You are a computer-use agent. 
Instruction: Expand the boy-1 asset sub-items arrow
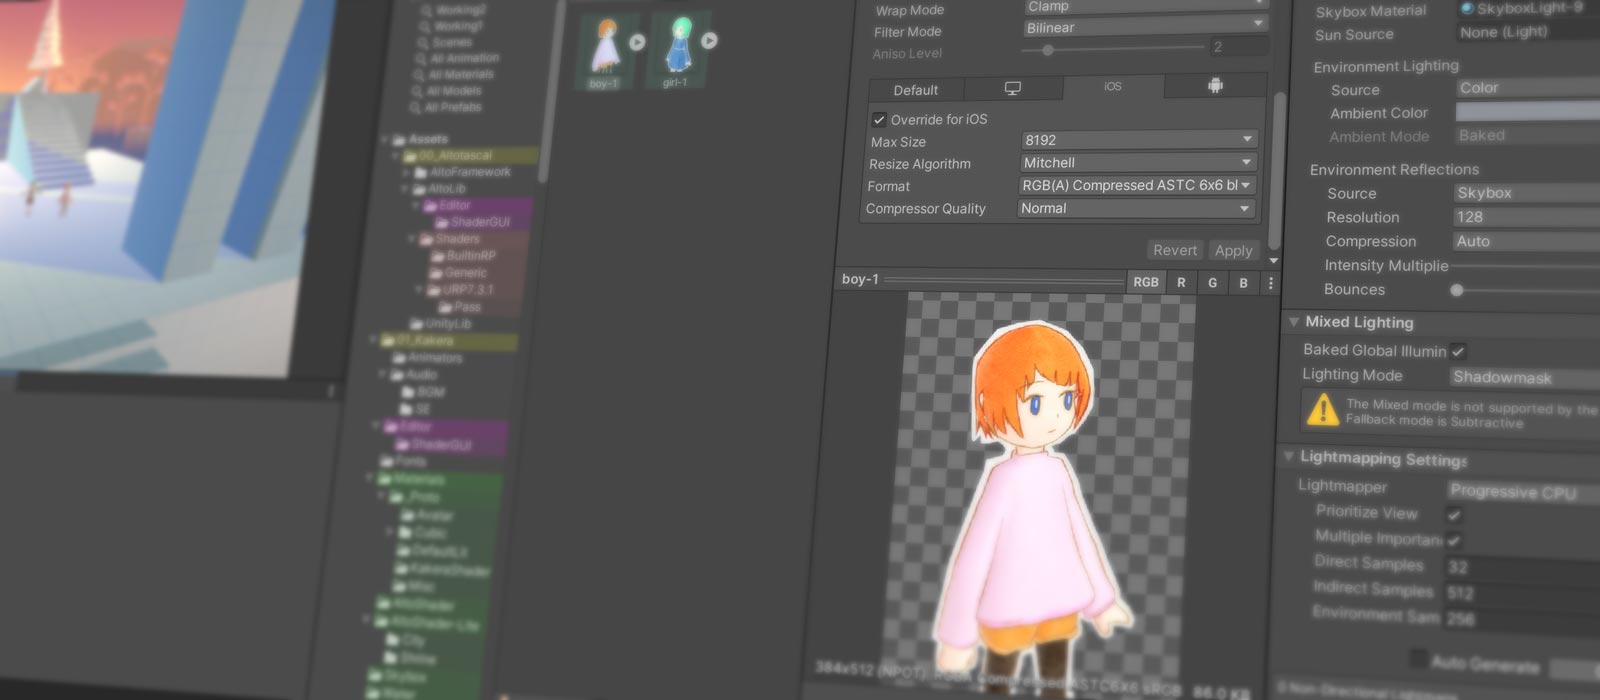(x=637, y=42)
